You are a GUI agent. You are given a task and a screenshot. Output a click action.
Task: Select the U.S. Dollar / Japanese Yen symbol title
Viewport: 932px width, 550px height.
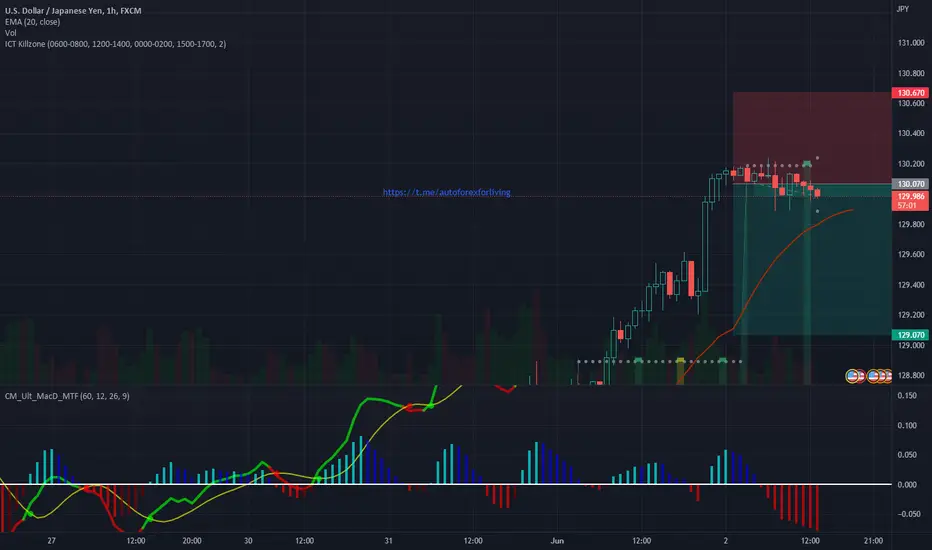(x=73, y=11)
